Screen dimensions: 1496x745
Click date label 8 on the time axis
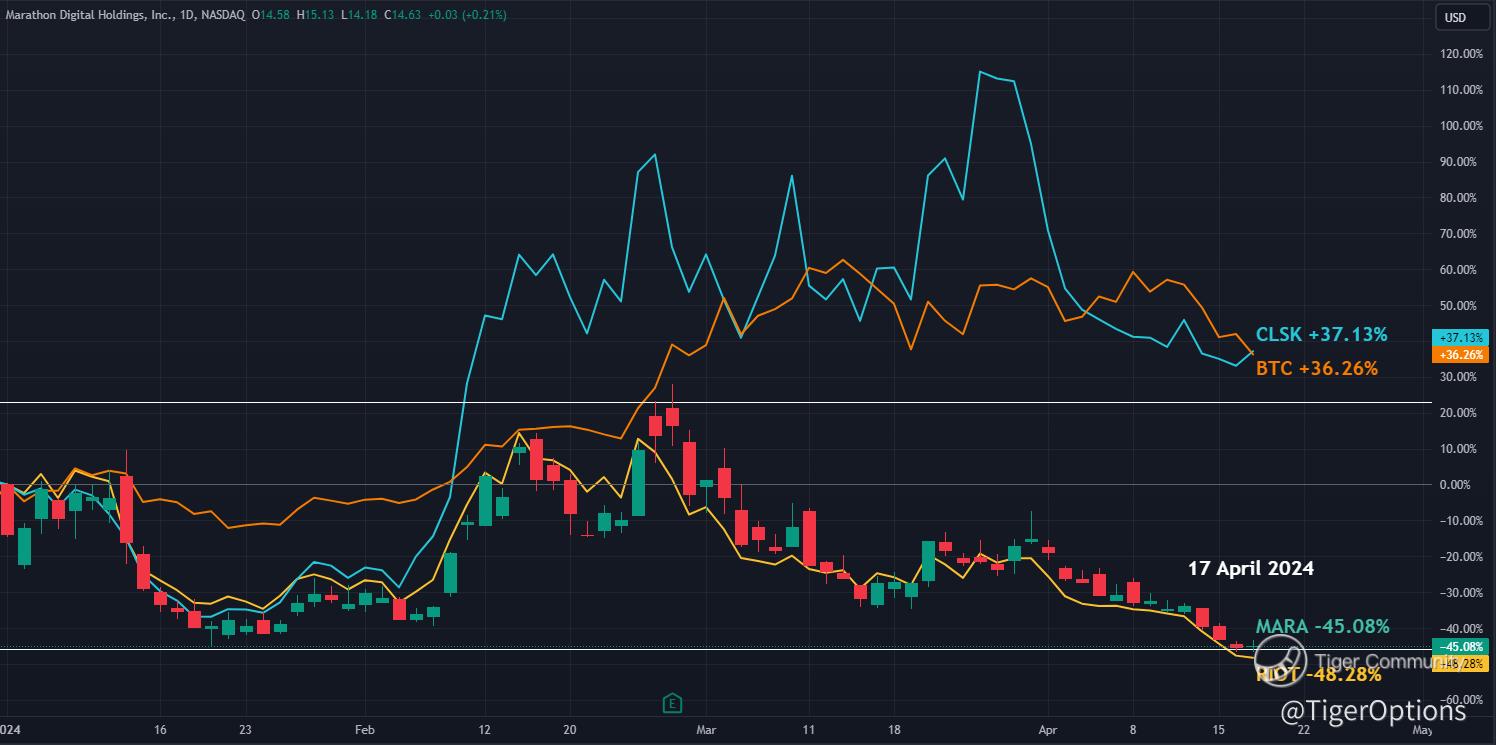[1133, 730]
